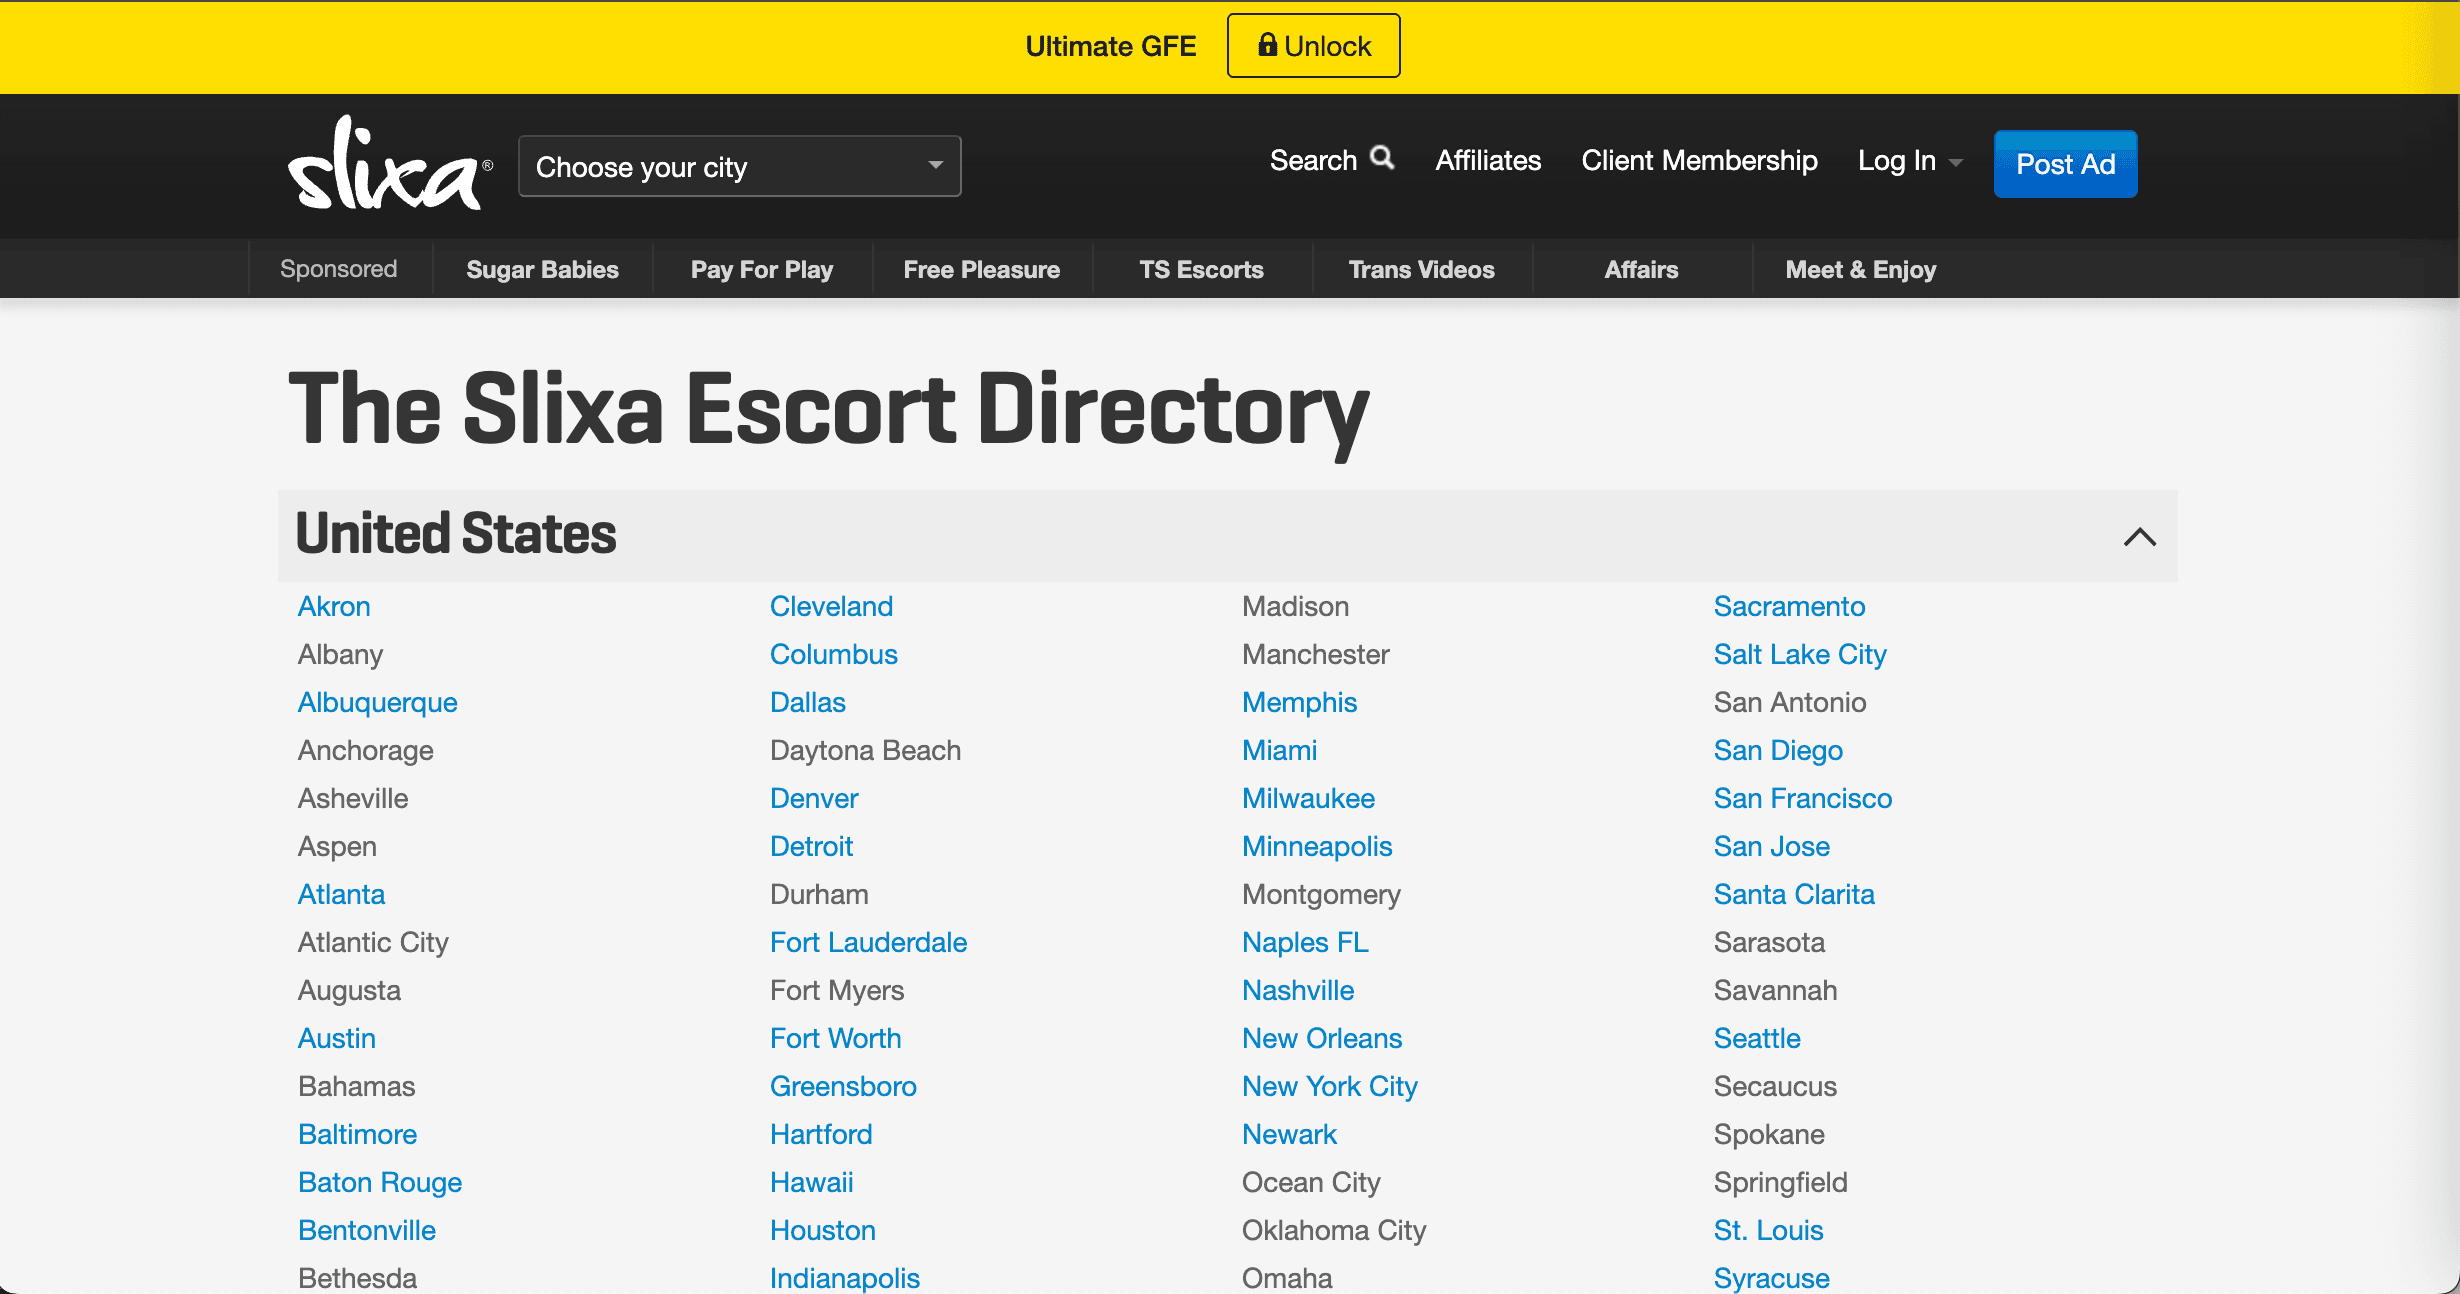This screenshot has height=1294, width=2460.
Task: Select the TS Escorts tab
Action: (1202, 269)
